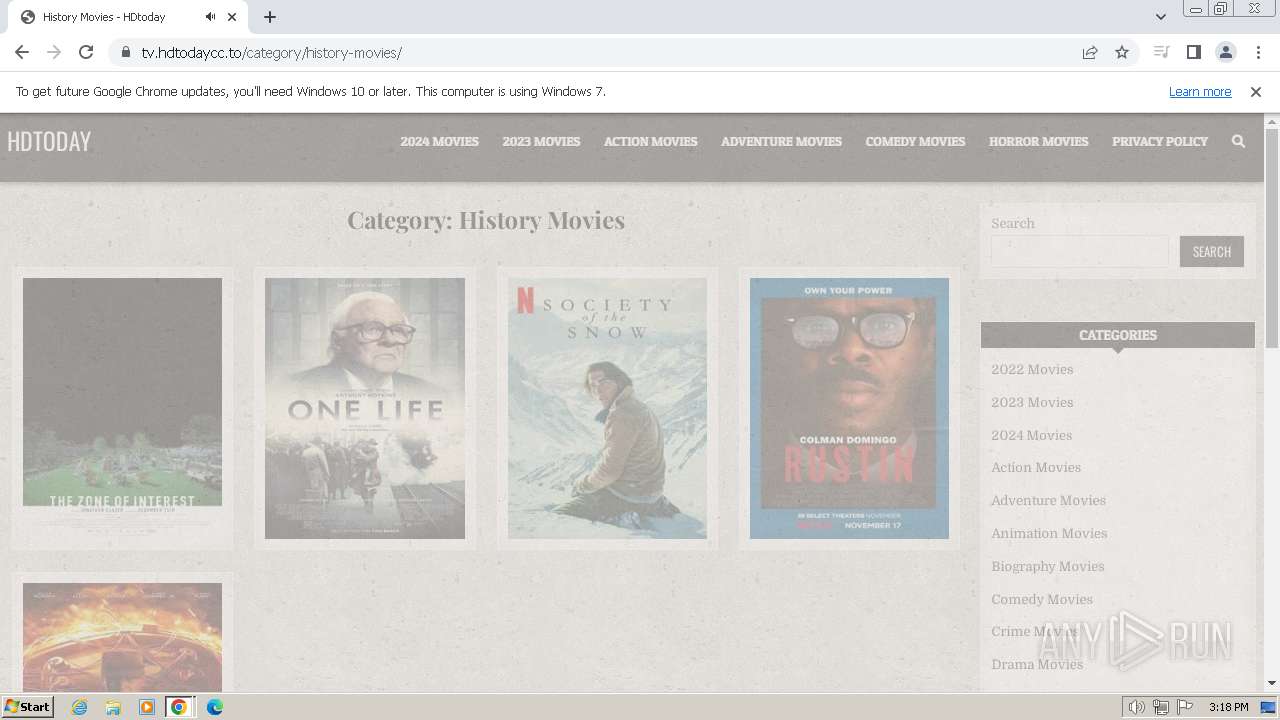This screenshot has height=720, width=1280.
Task: Open Animation Movies category link
Action: (1049, 533)
